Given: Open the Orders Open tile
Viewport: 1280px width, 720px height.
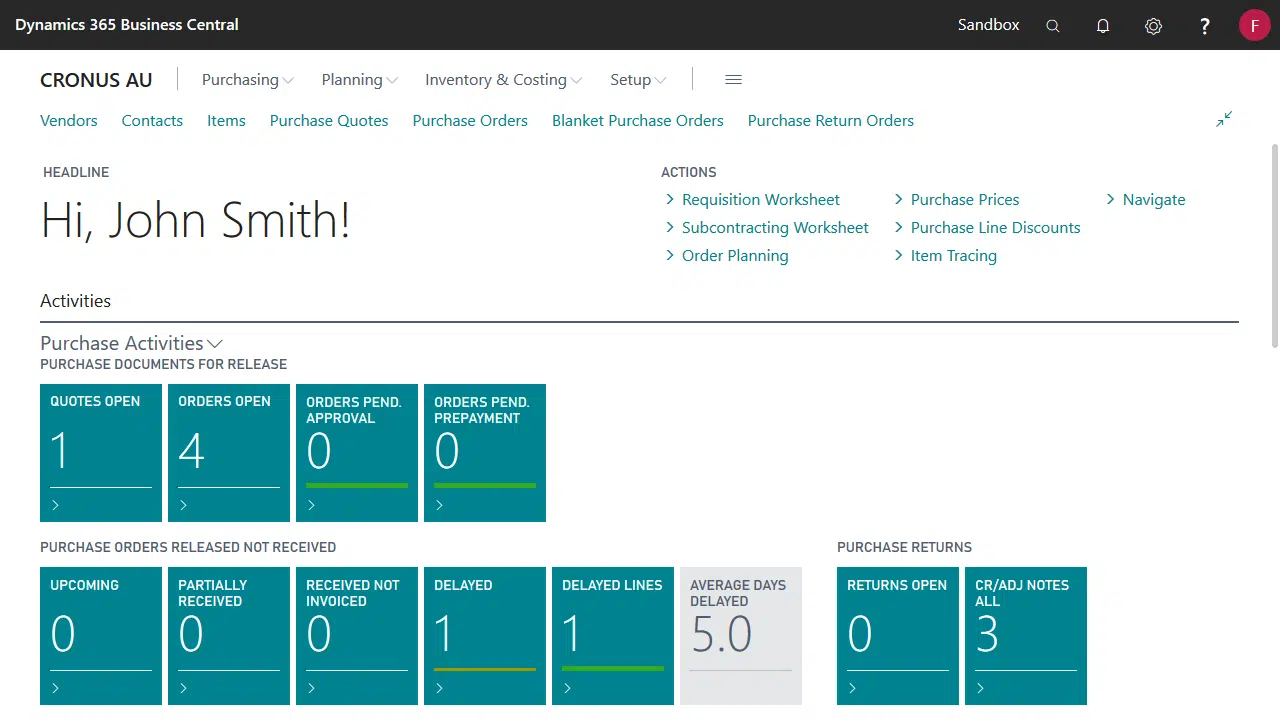Looking at the screenshot, I should pos(229,452).
